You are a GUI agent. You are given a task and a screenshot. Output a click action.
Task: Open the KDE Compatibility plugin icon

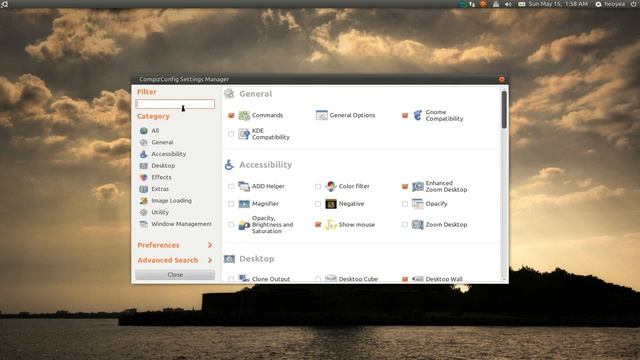[244, 134]
